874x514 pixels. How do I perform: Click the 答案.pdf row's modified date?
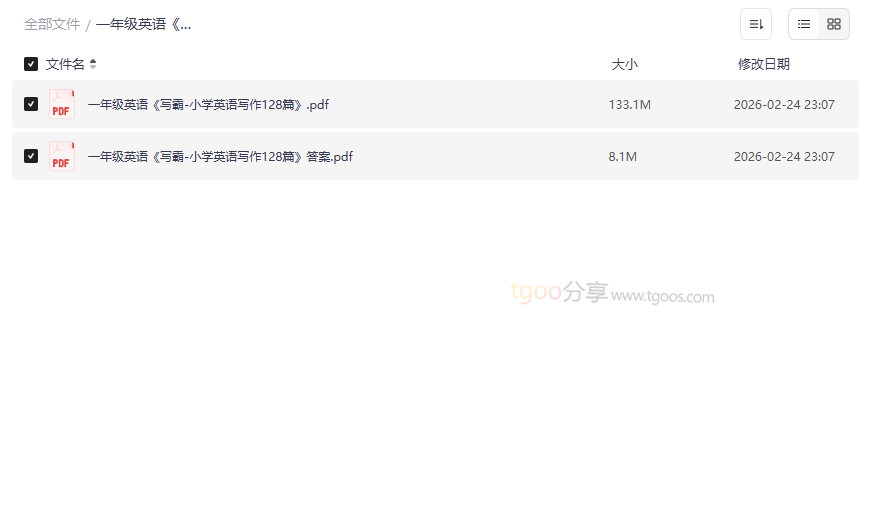(x=784, y=157)
